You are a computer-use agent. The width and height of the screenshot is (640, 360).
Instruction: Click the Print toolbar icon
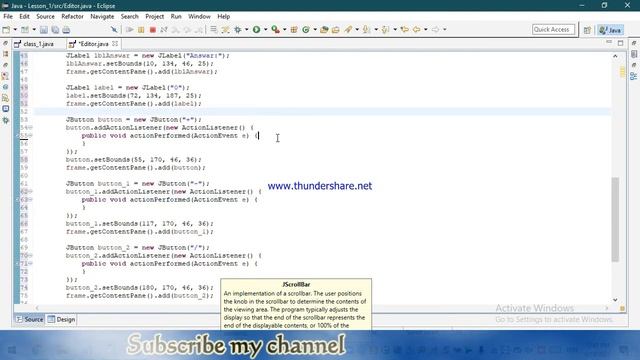coord(66,30)
